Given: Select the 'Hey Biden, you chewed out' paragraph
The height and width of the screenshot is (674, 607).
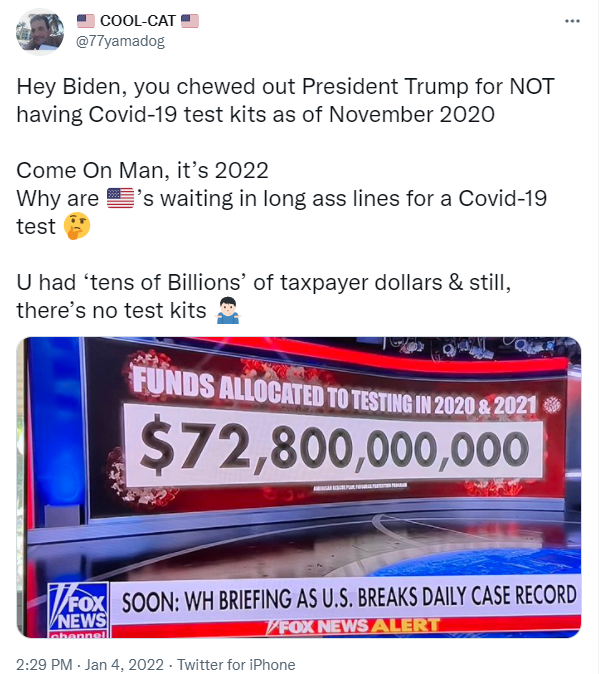Looking at the screenshot, I should coord(285,101).
